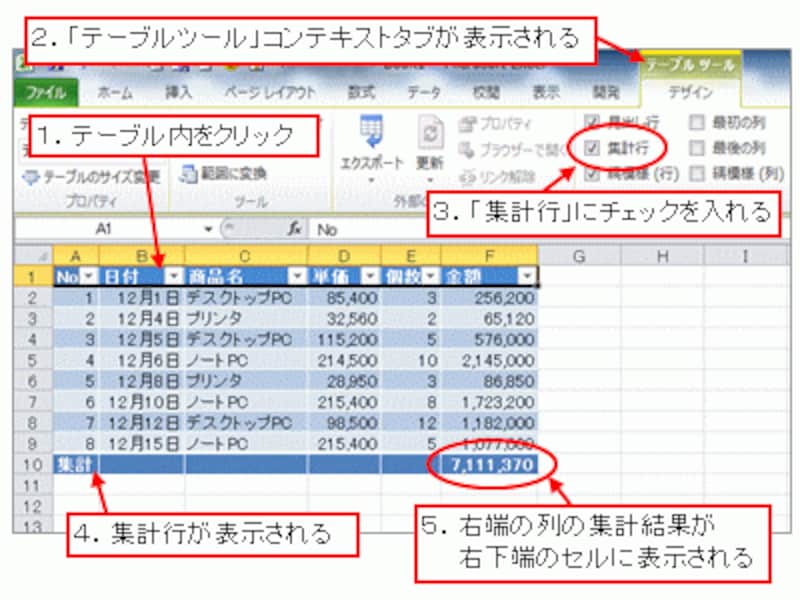This screenshot has width=800, height=600.
Task: Click cell with 256,200
Action: 489,297
